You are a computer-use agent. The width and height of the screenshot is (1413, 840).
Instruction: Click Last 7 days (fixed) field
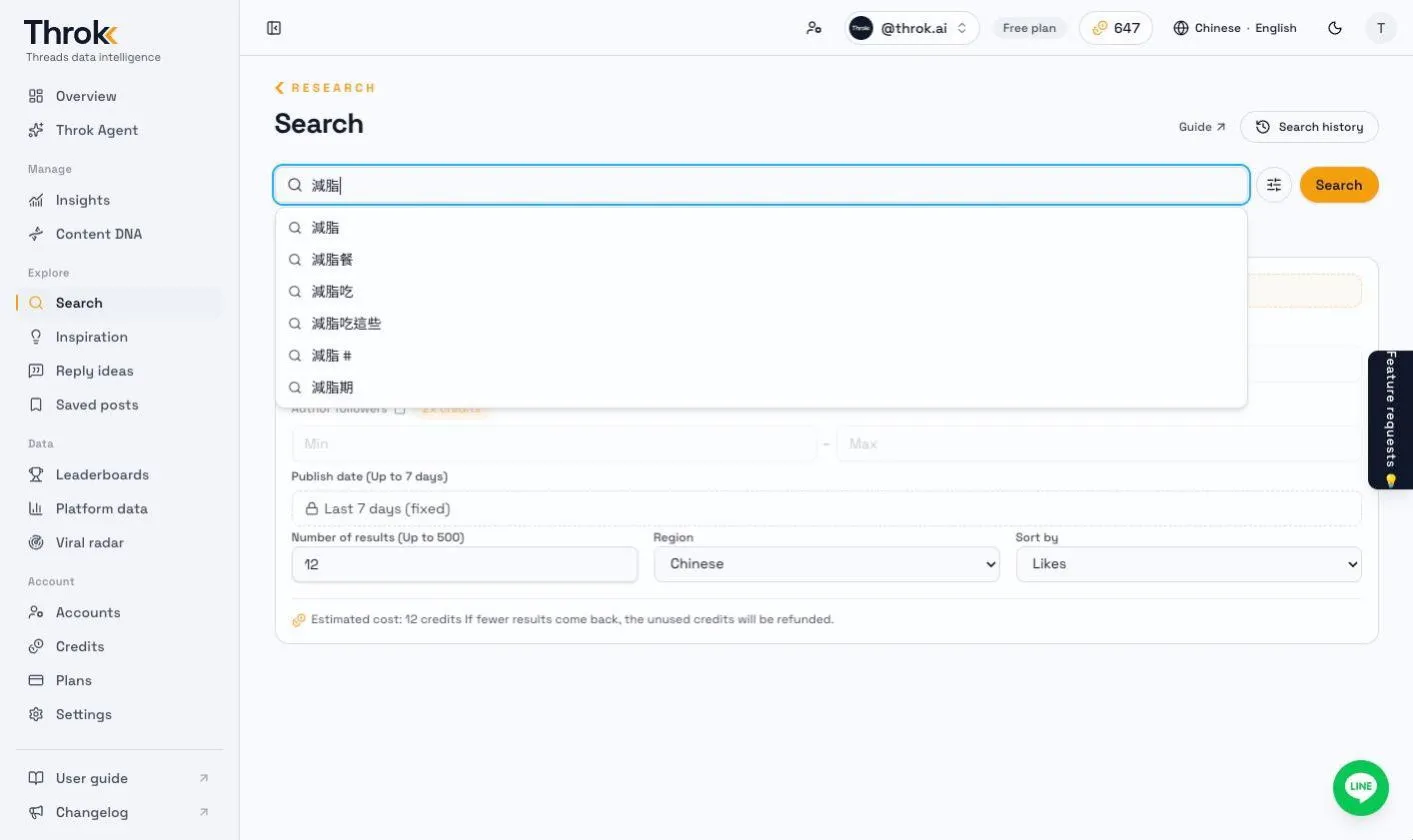(826, 509)
